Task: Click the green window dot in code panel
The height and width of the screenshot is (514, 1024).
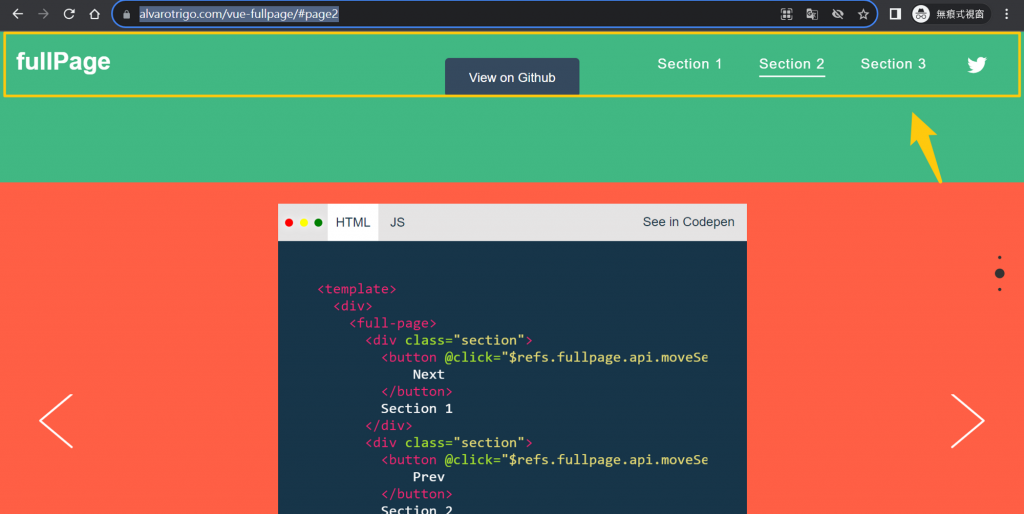Action: click(x=318, y=223)
